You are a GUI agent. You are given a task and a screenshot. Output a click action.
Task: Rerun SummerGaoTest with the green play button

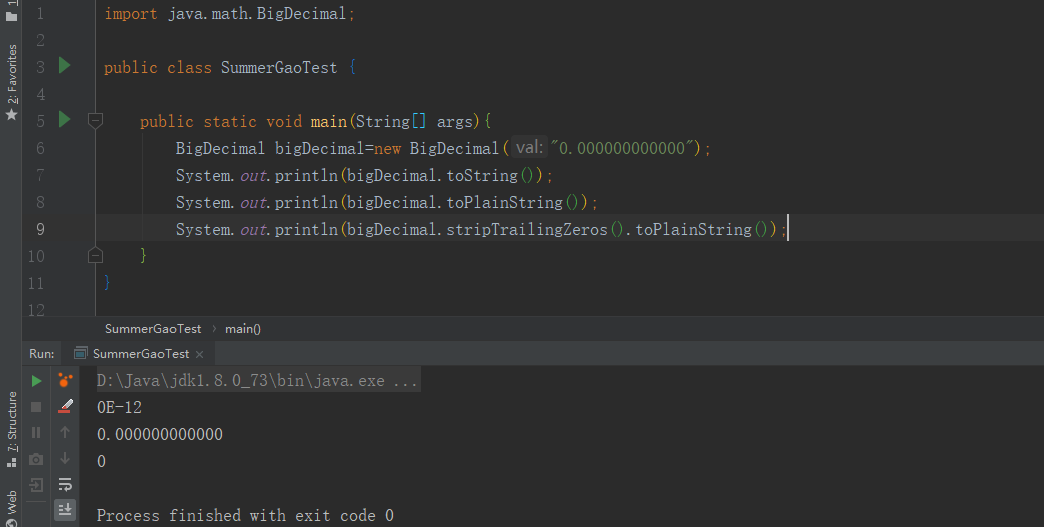click(x=37, y=381)
